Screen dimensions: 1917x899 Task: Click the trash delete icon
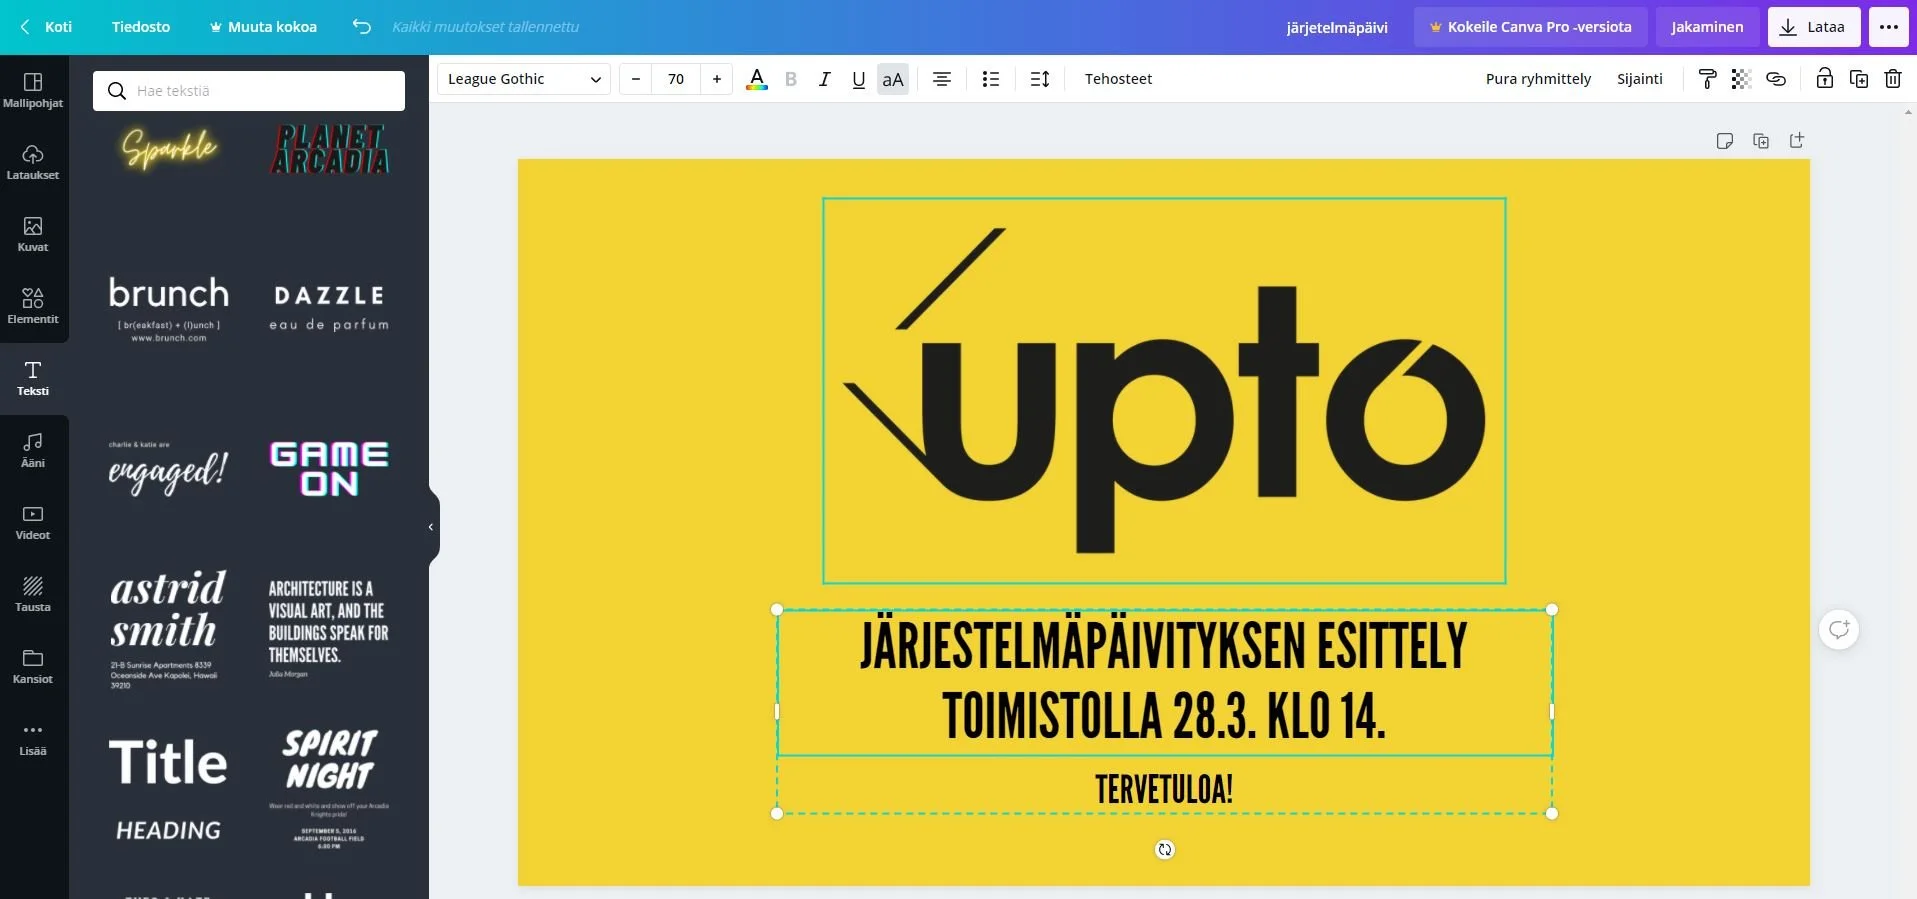[1893, 79]
